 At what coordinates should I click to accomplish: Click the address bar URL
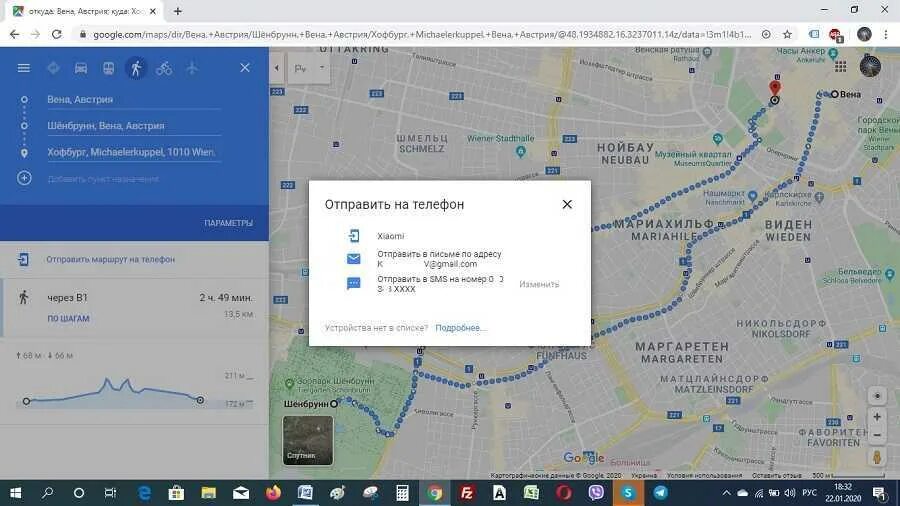point(422,34)
